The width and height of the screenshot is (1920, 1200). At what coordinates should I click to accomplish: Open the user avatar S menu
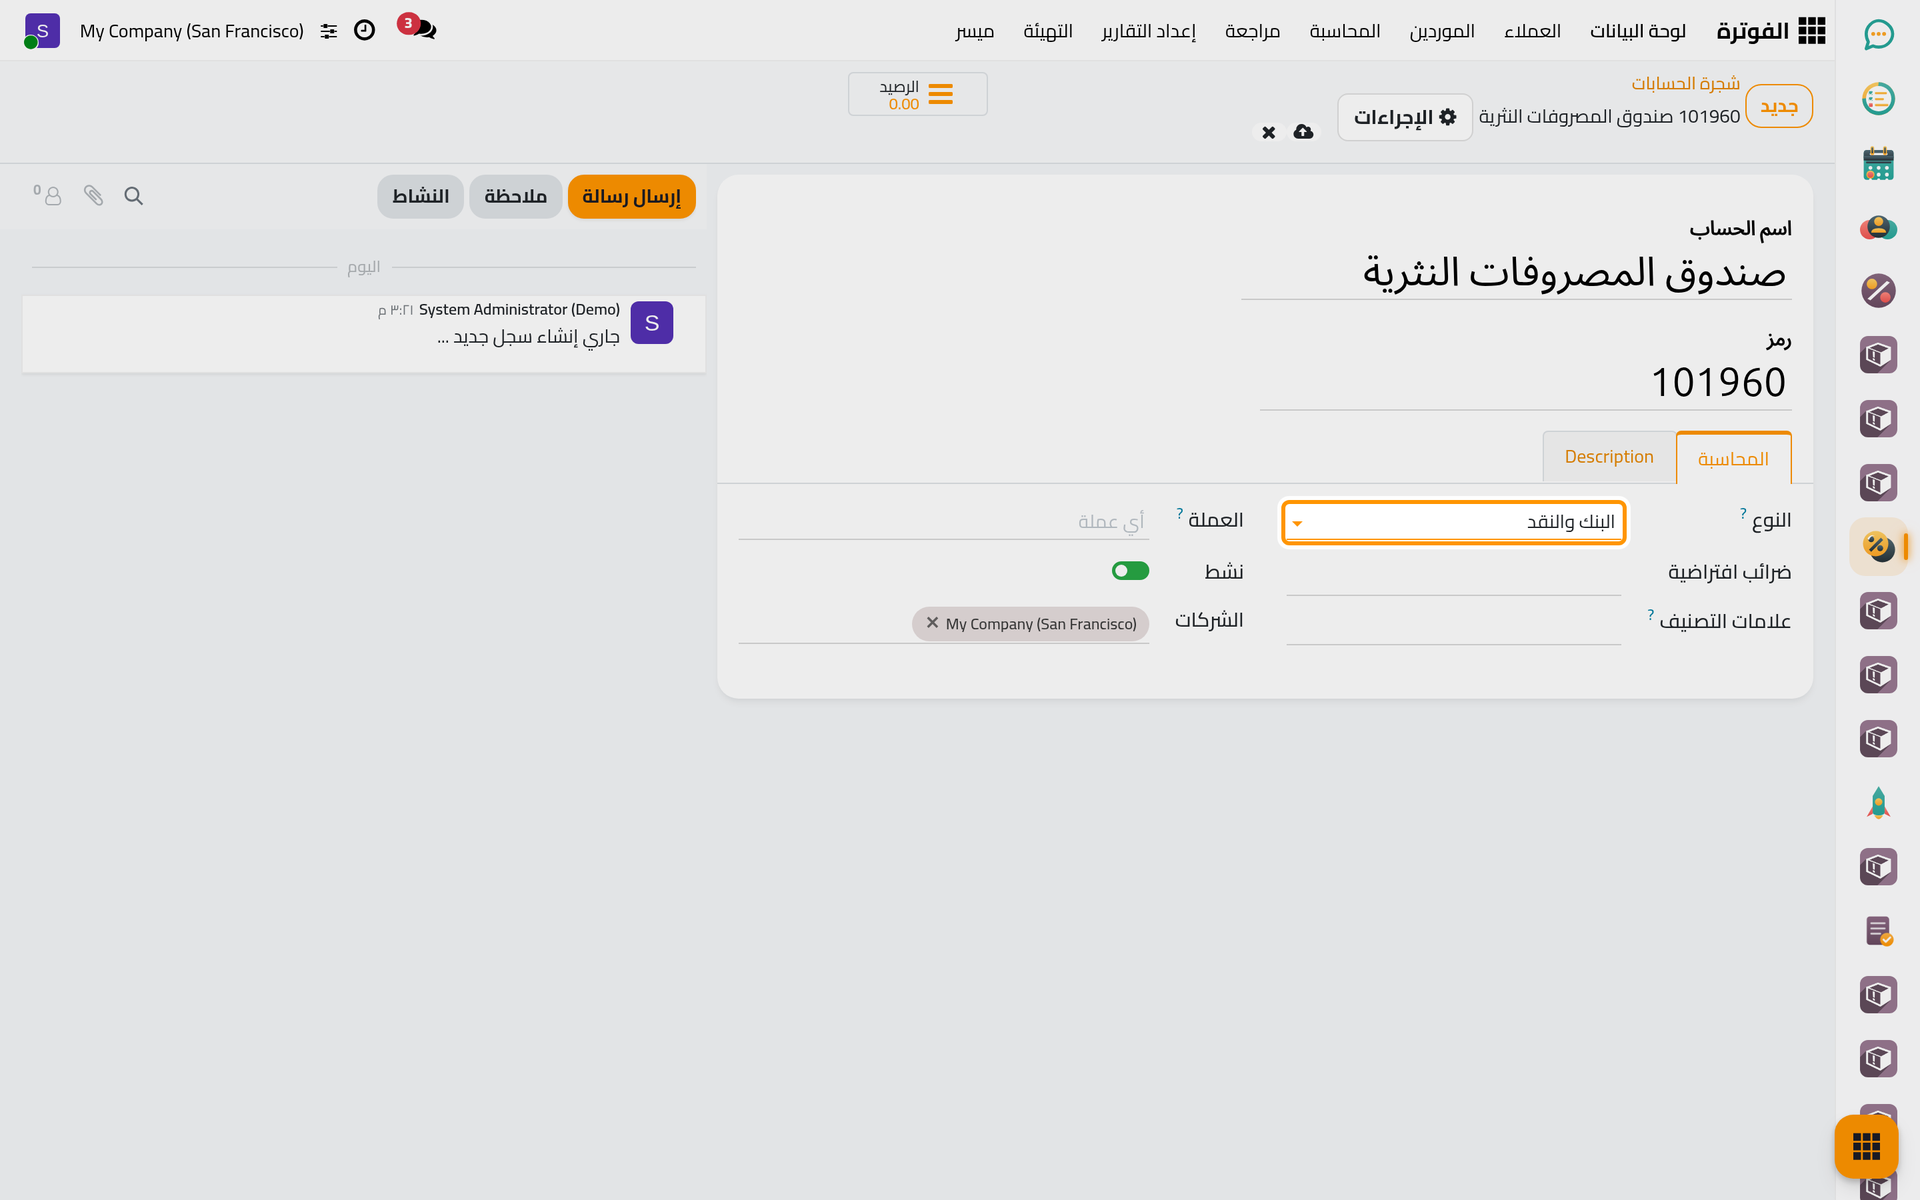[41, 31]
